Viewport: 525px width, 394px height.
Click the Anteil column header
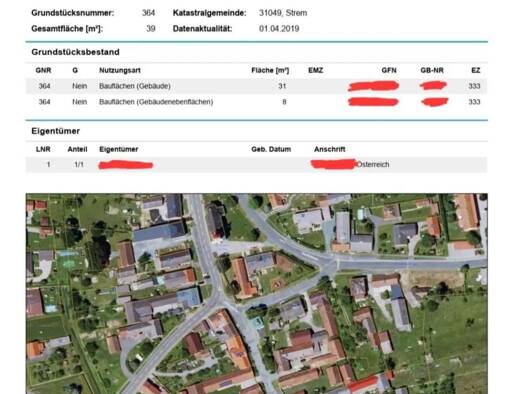(77, 149)
